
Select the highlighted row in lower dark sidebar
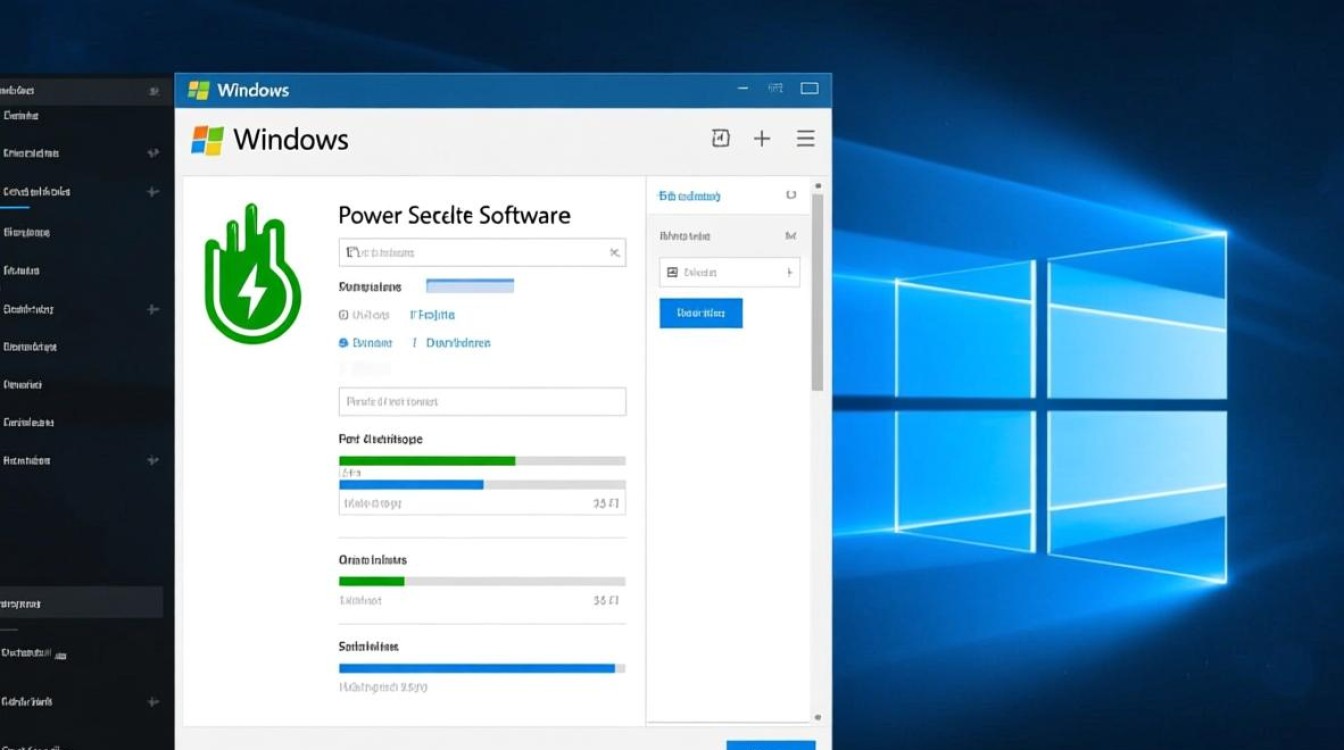pyautogui.click(x=80, y=602)
